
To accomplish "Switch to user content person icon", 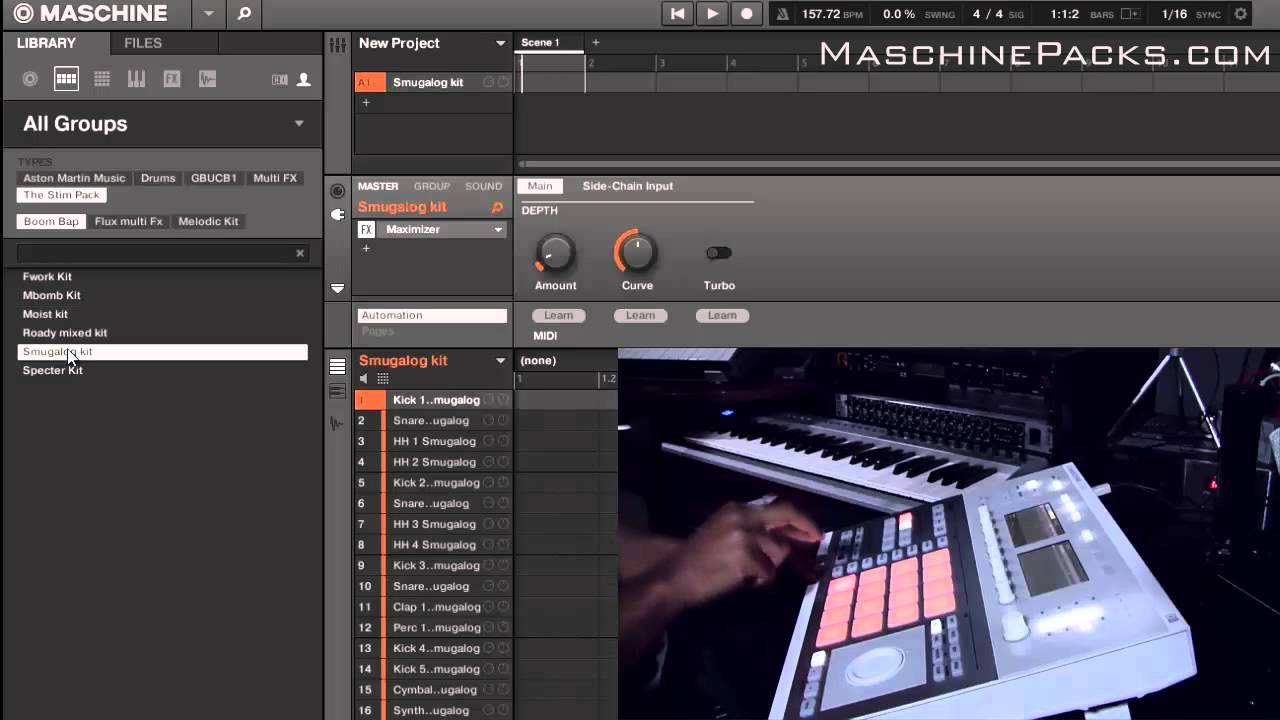I will click(304, 80).
